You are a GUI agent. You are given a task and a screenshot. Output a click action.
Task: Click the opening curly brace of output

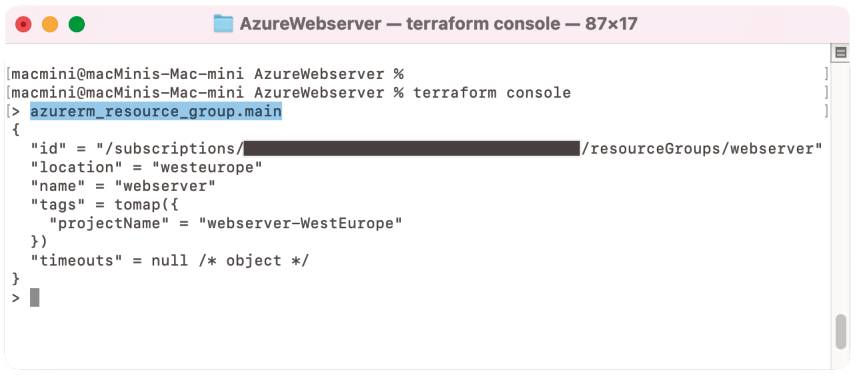click(x=16, y=130)
